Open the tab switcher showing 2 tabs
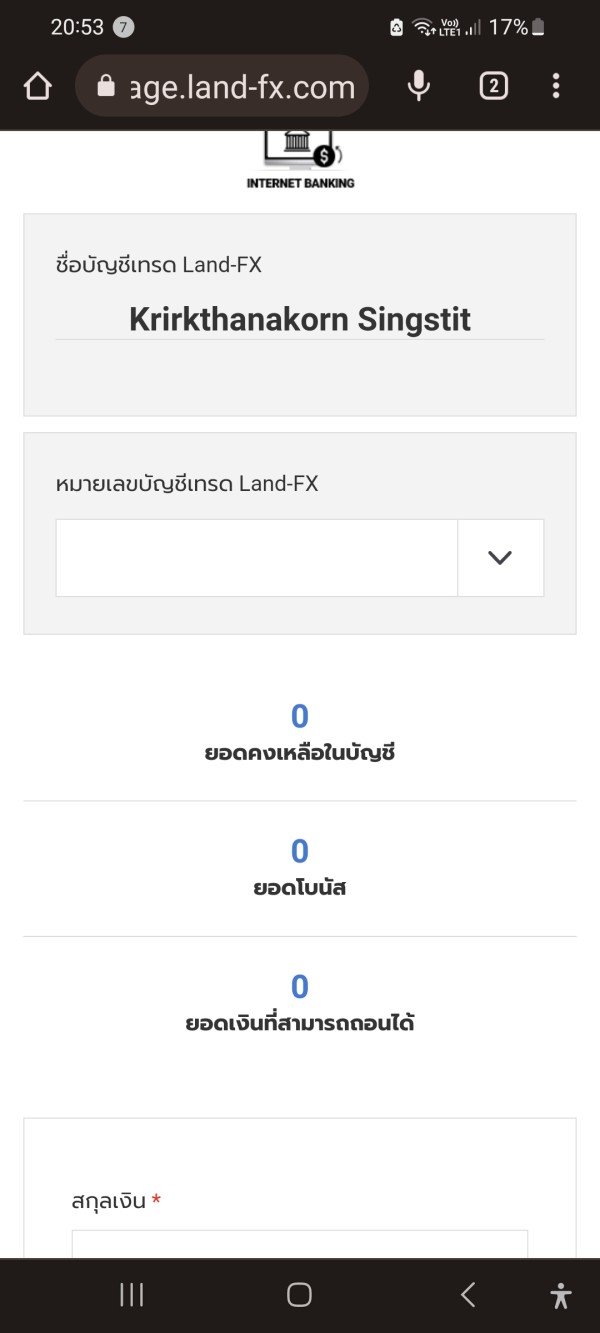 pos(493,87)
